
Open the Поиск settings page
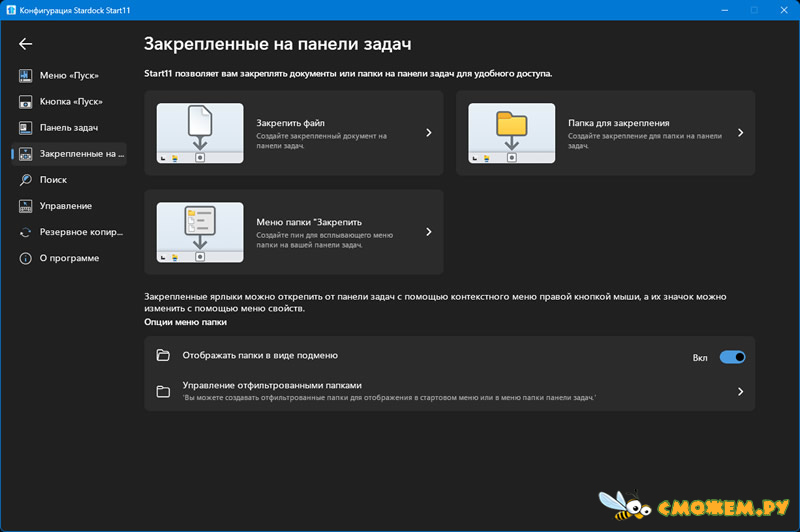point(69,180)
